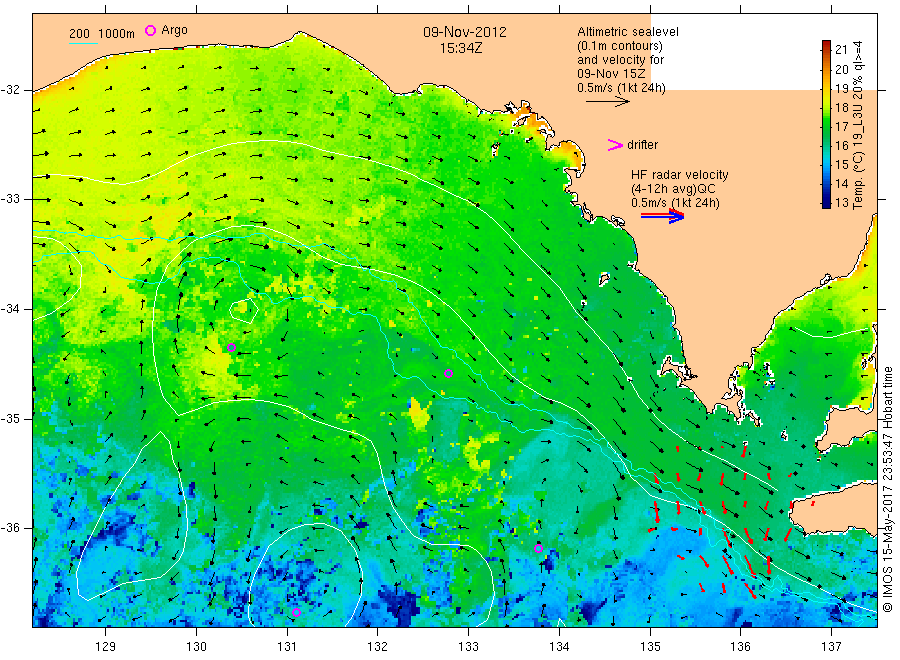
Task: Click the cyan 200m contour legend line
Action: point(83,42)
